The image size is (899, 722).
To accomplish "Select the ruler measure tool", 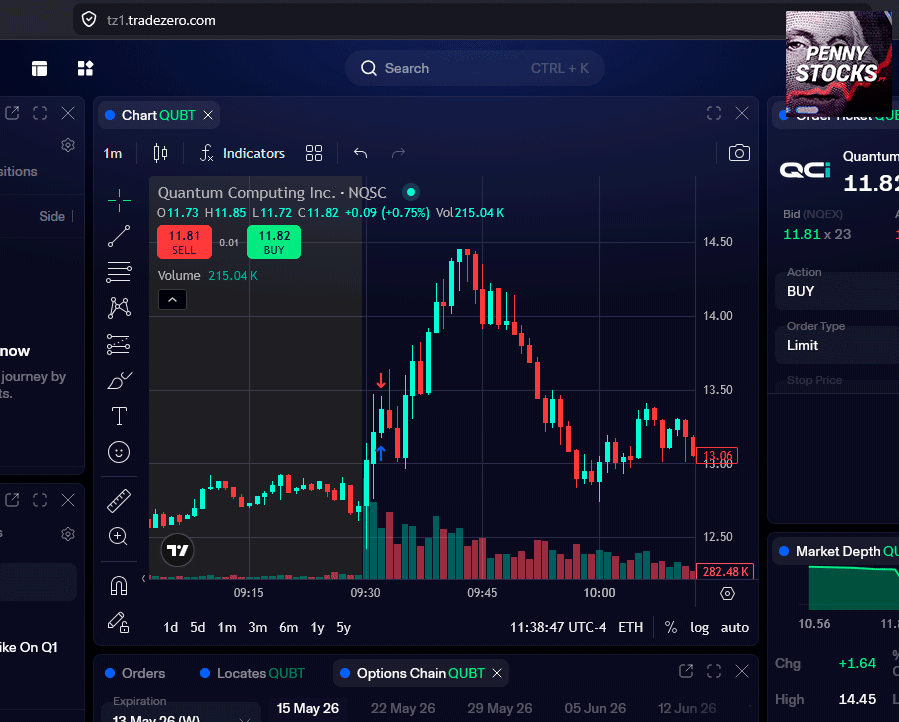I will 119,501.
